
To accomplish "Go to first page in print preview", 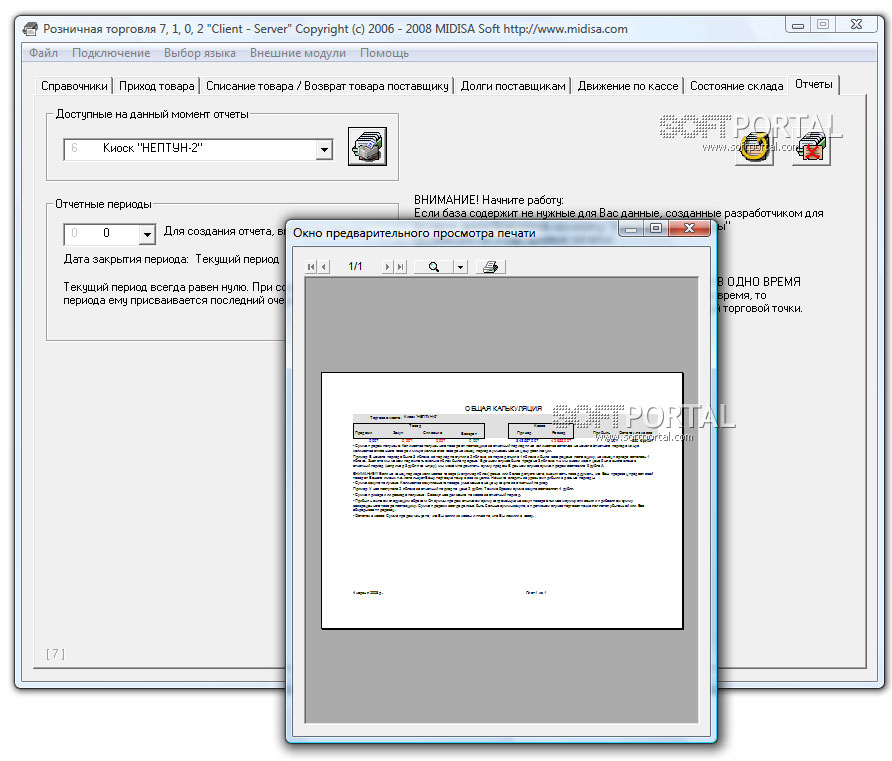I will (311, 267).
